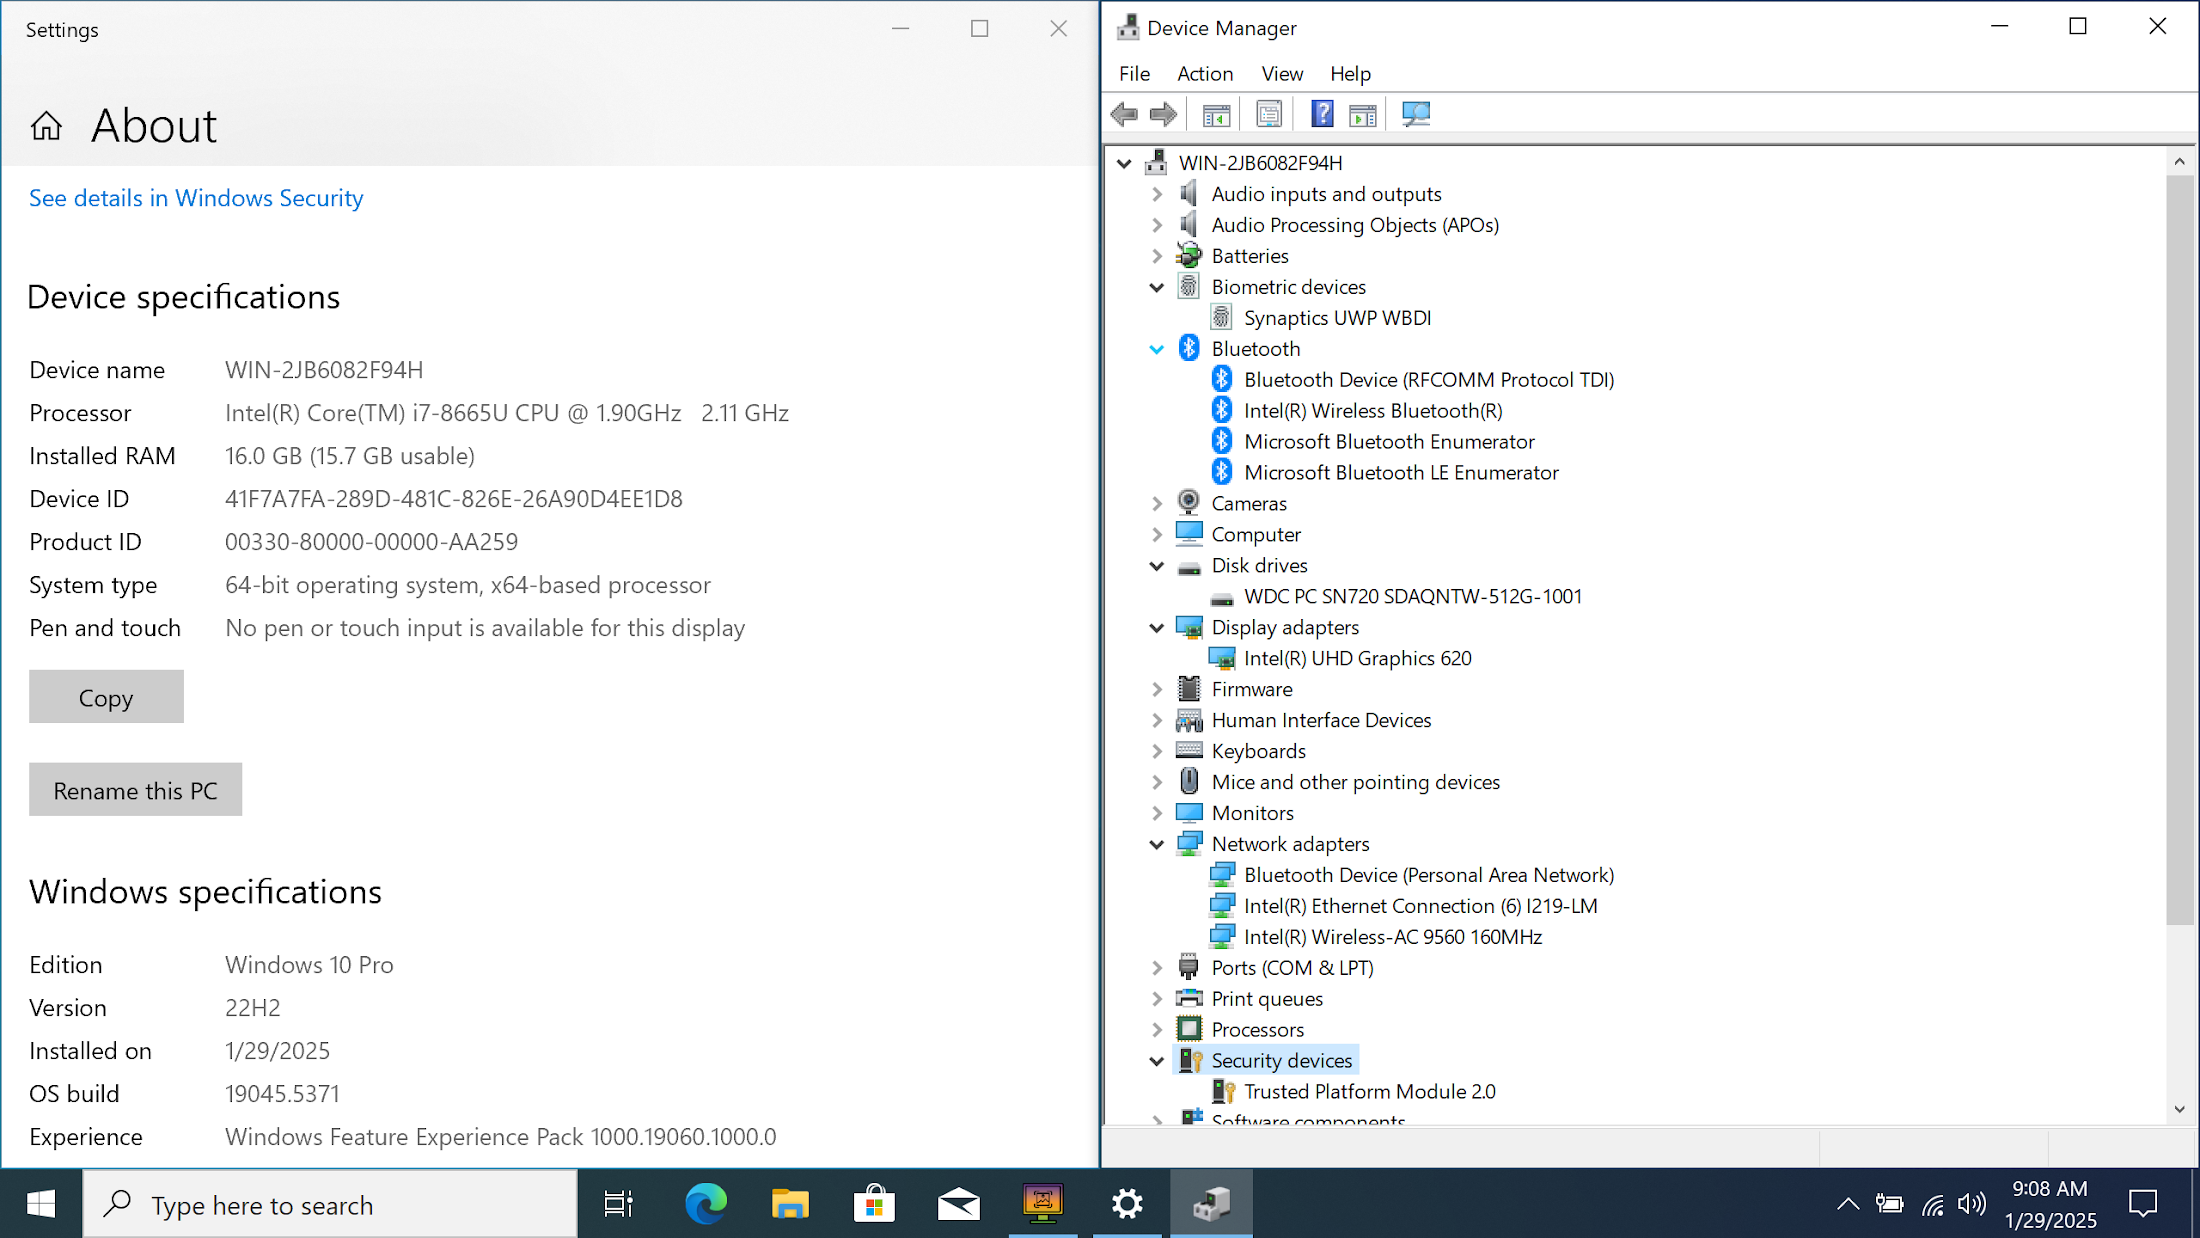Open the Wi-Fi network tray icon
The height and width of the screenshot is (1238, 2200).
[x=1932, y=1204]
